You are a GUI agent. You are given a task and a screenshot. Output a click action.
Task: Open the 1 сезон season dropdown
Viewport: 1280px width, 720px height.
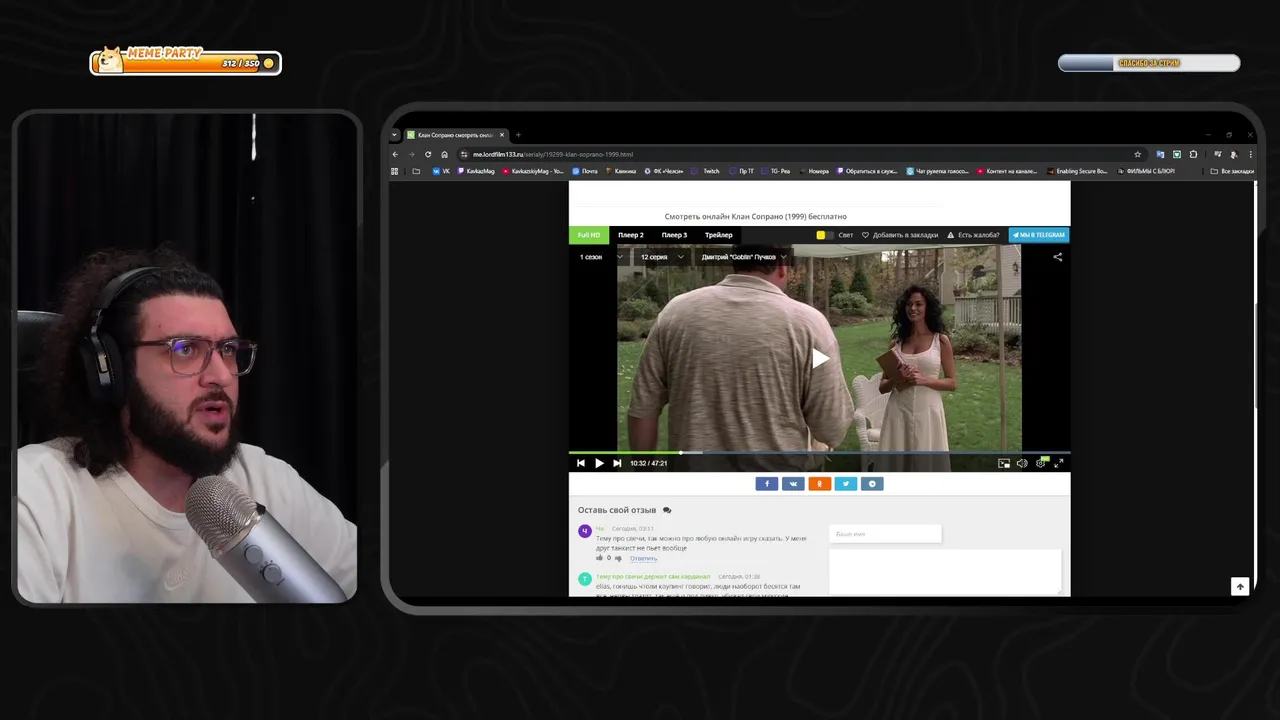(601, 257)
